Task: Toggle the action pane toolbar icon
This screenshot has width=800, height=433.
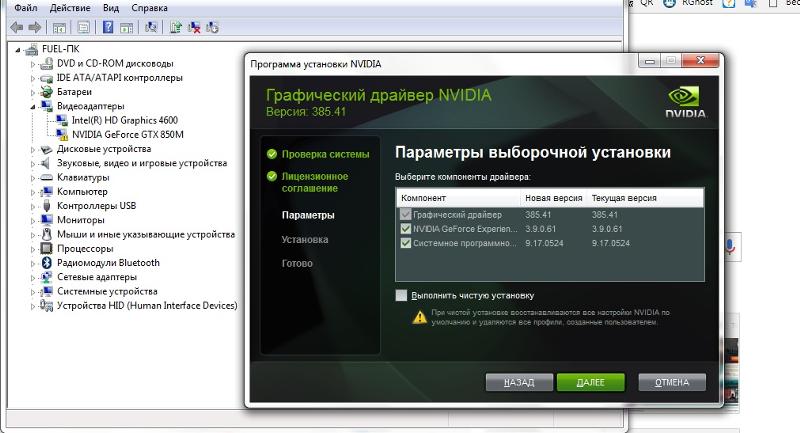Action: pyautogui.click(x=126, y=28)
